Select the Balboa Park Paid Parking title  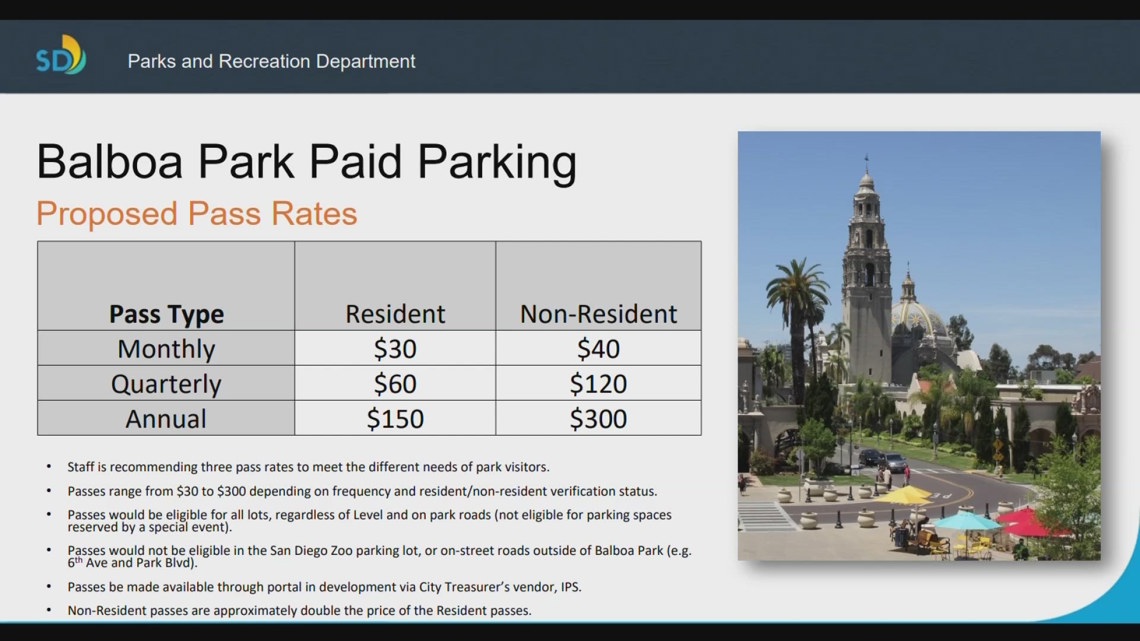[x=306, y=162]
